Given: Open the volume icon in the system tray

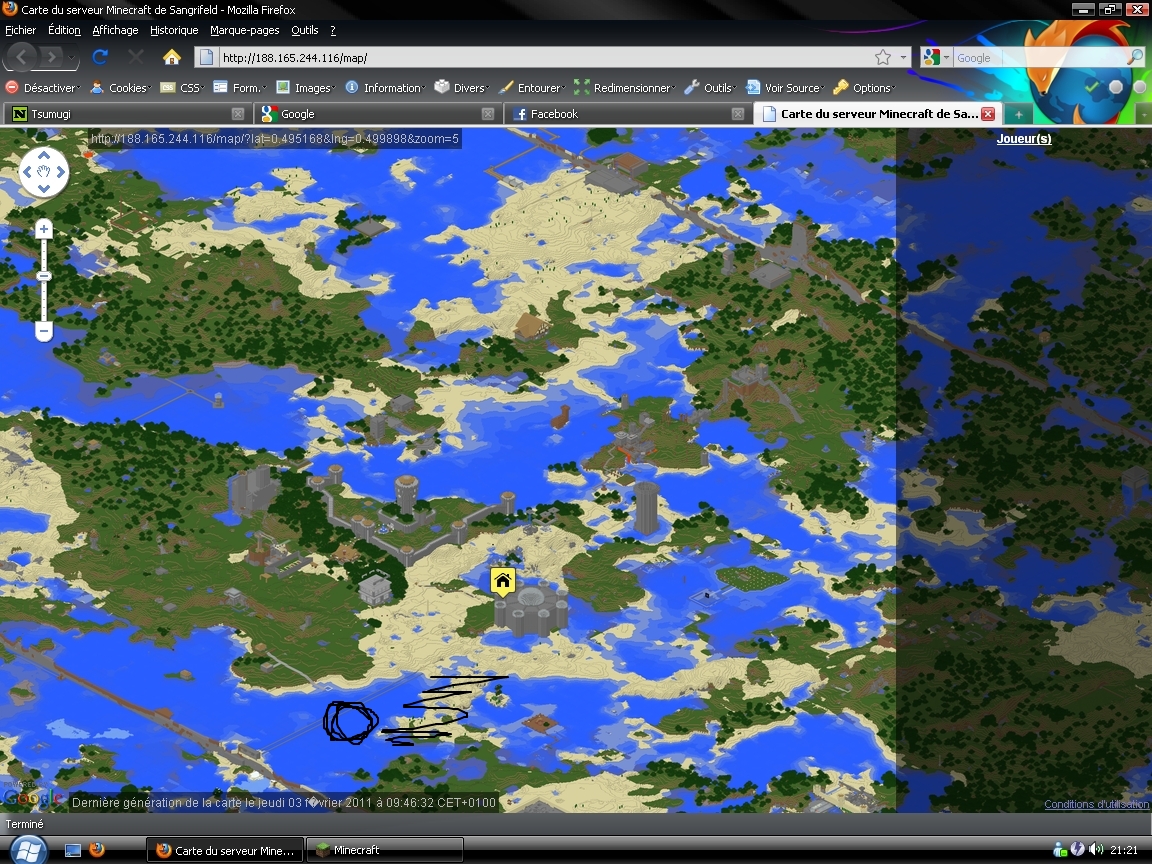Looking at the screenshot, I should (1096, 849).
